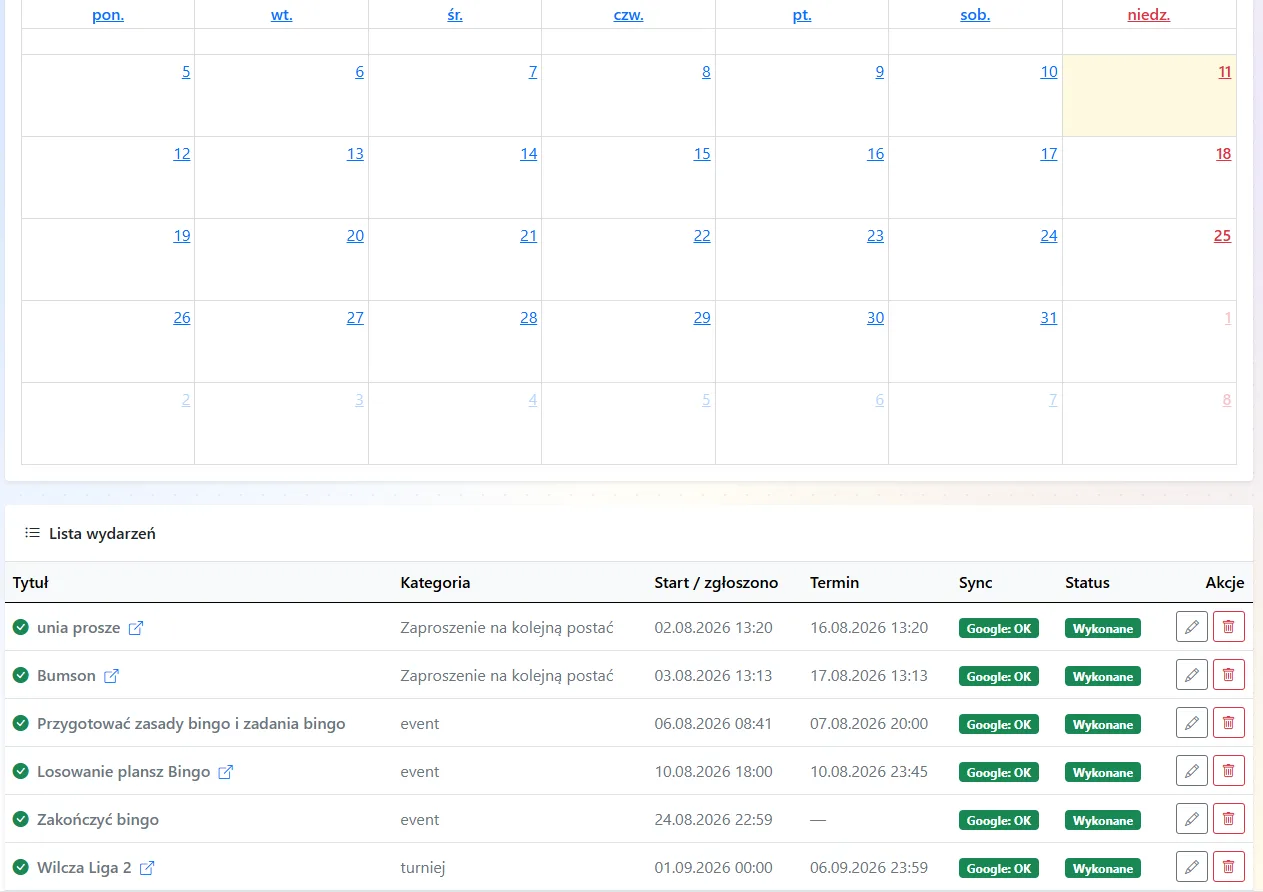Click 'Wykonane' status badge for 'Wilcza Liga 2'
Image resolution: width=1263 pixels, height=892 pixels.
(1103, 868)
